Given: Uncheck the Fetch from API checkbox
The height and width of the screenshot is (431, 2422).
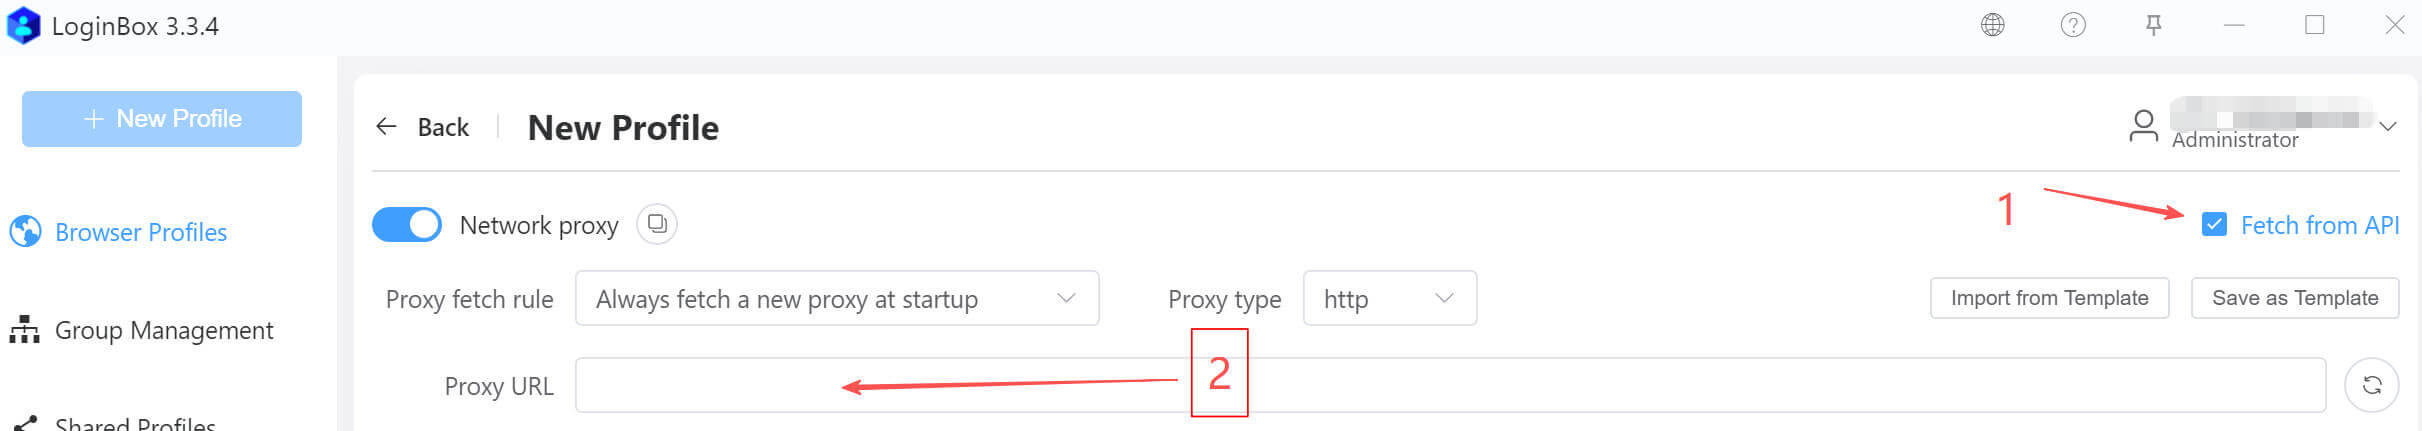Looking at the screenshot, I should [x=2214, y=225].
